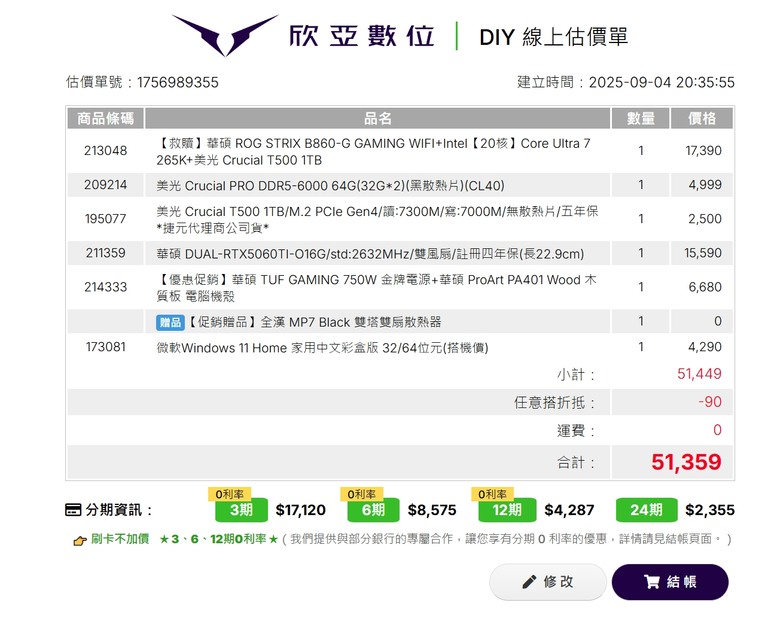
Task: Click the price 2,500
Action: 705,219
